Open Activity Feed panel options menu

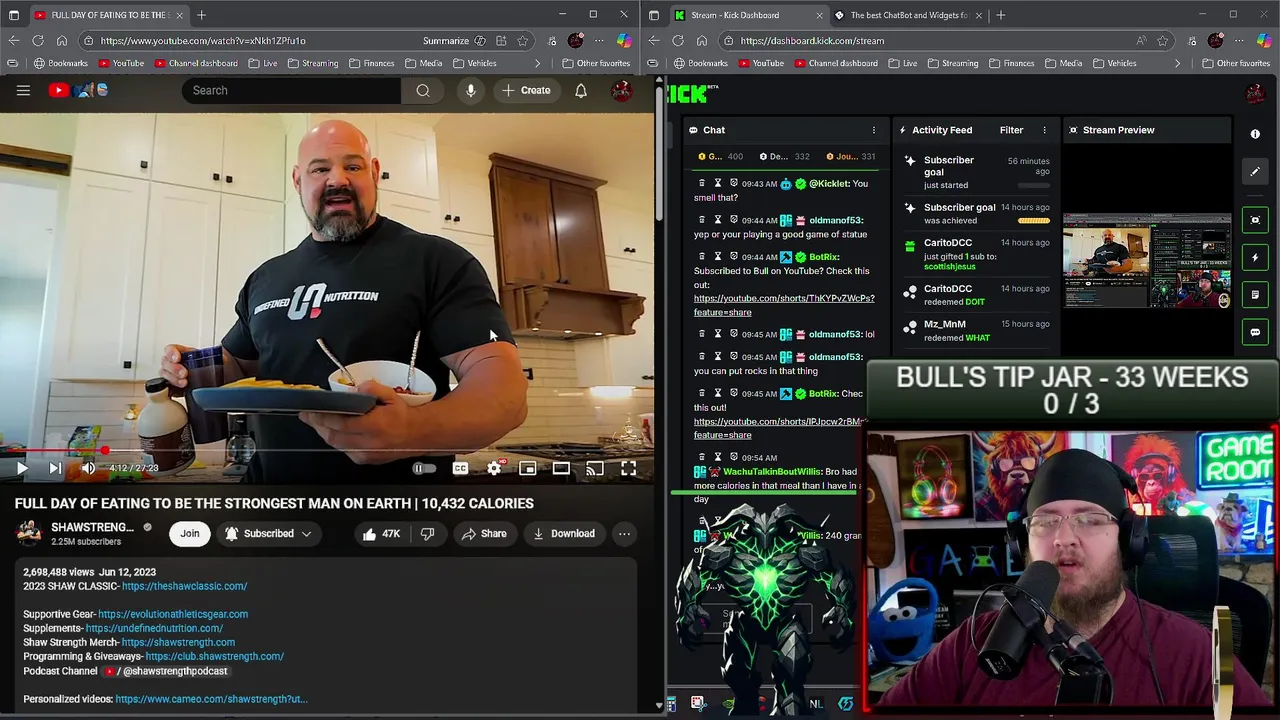pyautogui.click(x=1044, y=130)
